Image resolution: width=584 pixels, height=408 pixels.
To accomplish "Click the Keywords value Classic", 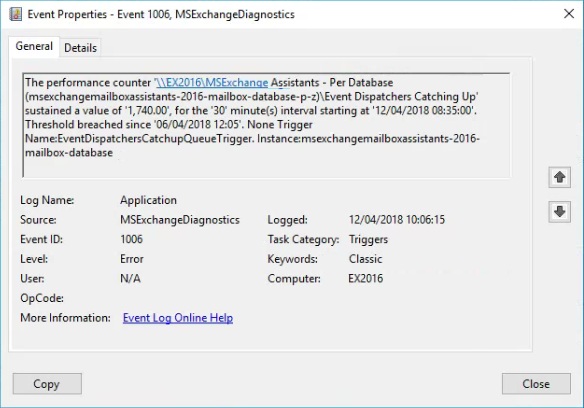I will coord(365,259).
